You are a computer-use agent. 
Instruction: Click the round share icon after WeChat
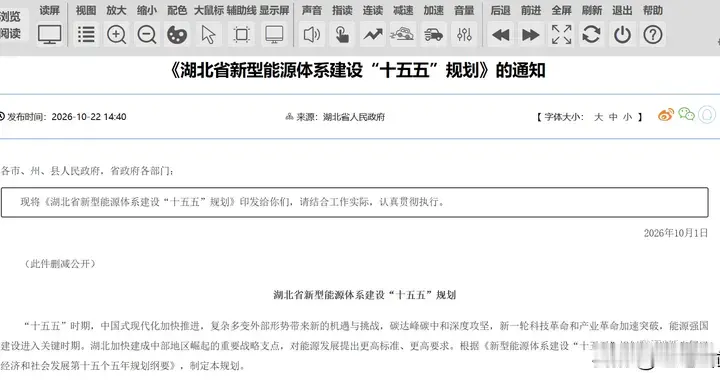707,114
